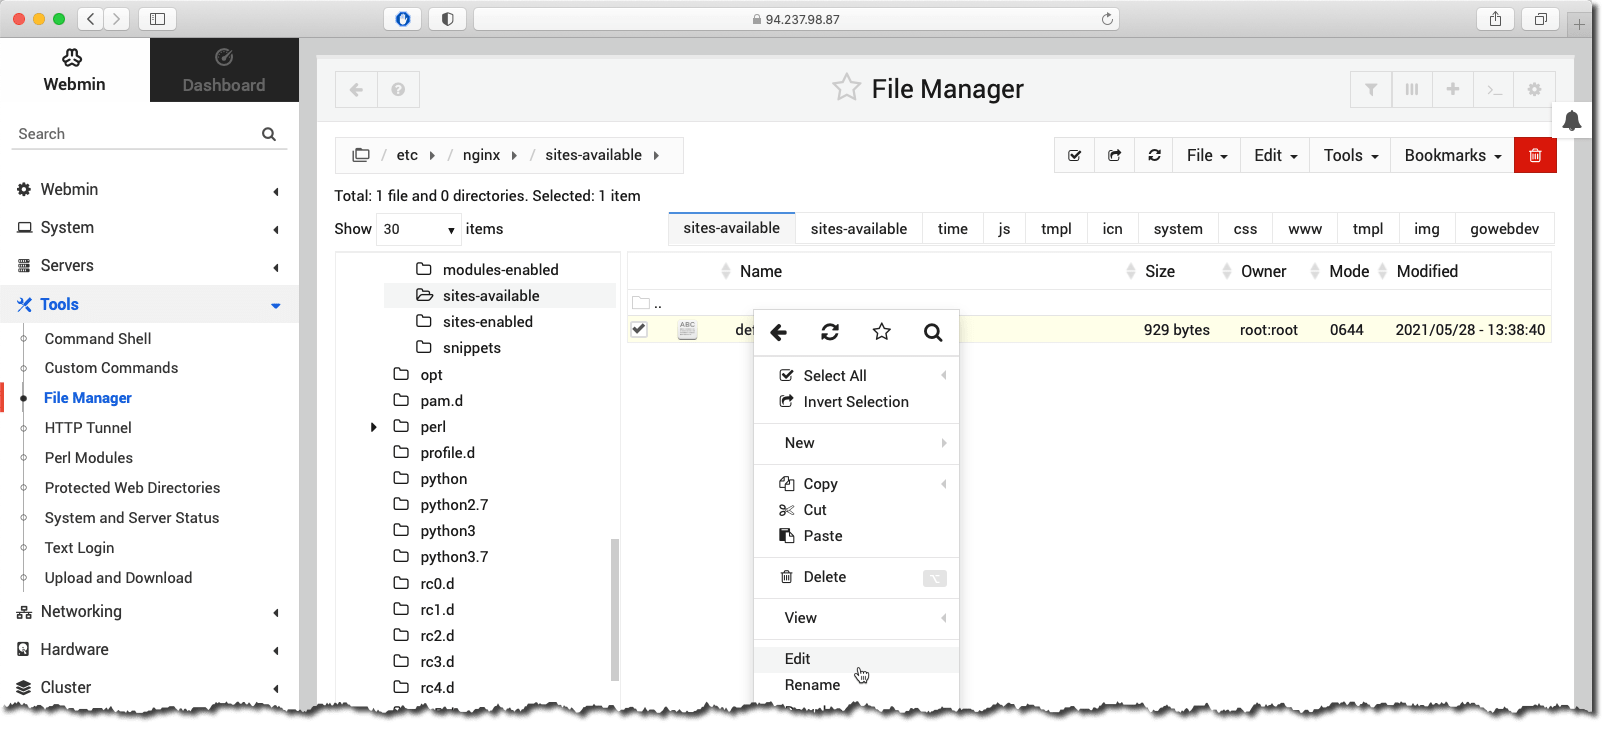
Task: Click context menu refresh icon
Action: (x=830, y=332)
